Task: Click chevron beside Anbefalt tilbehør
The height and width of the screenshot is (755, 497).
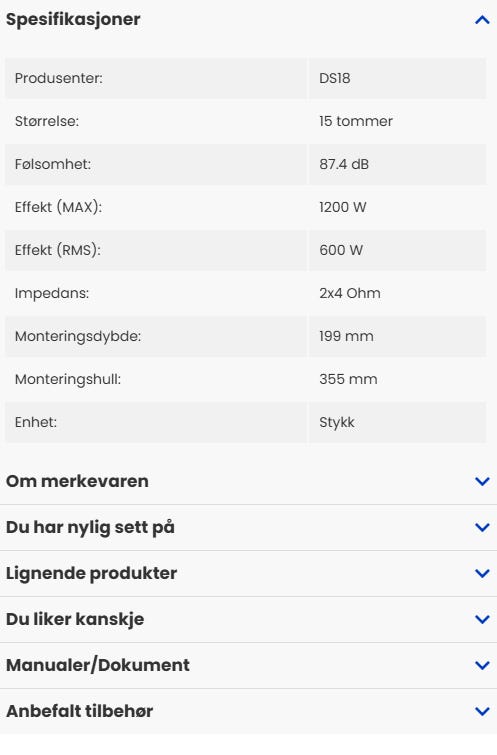Action: click(482, 711)
